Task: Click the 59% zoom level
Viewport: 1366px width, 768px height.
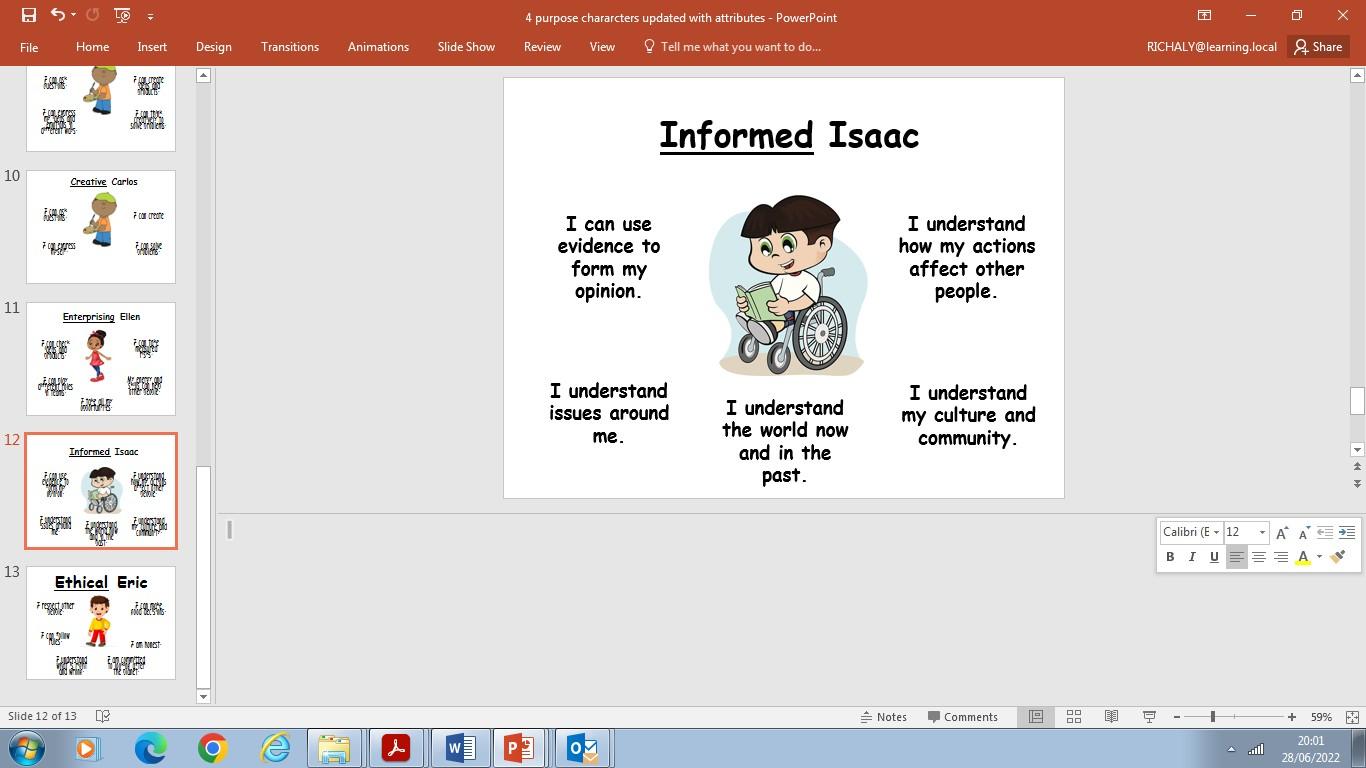Action: 1321,717
